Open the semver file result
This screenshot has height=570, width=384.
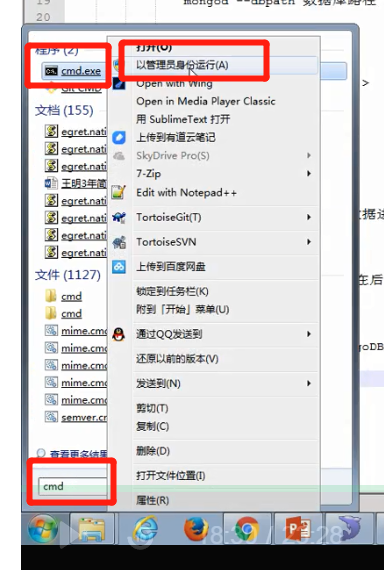click(76, 417)
